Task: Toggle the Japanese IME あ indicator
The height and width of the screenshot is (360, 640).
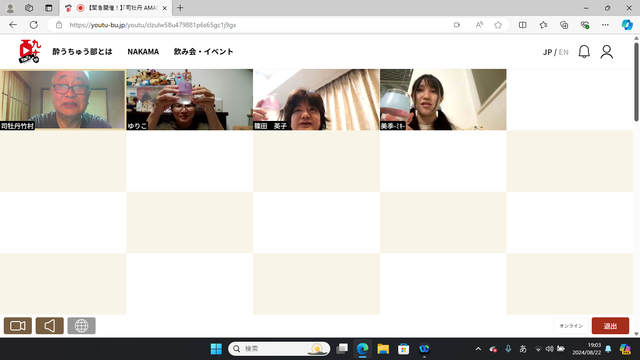Action: [523, 349]
